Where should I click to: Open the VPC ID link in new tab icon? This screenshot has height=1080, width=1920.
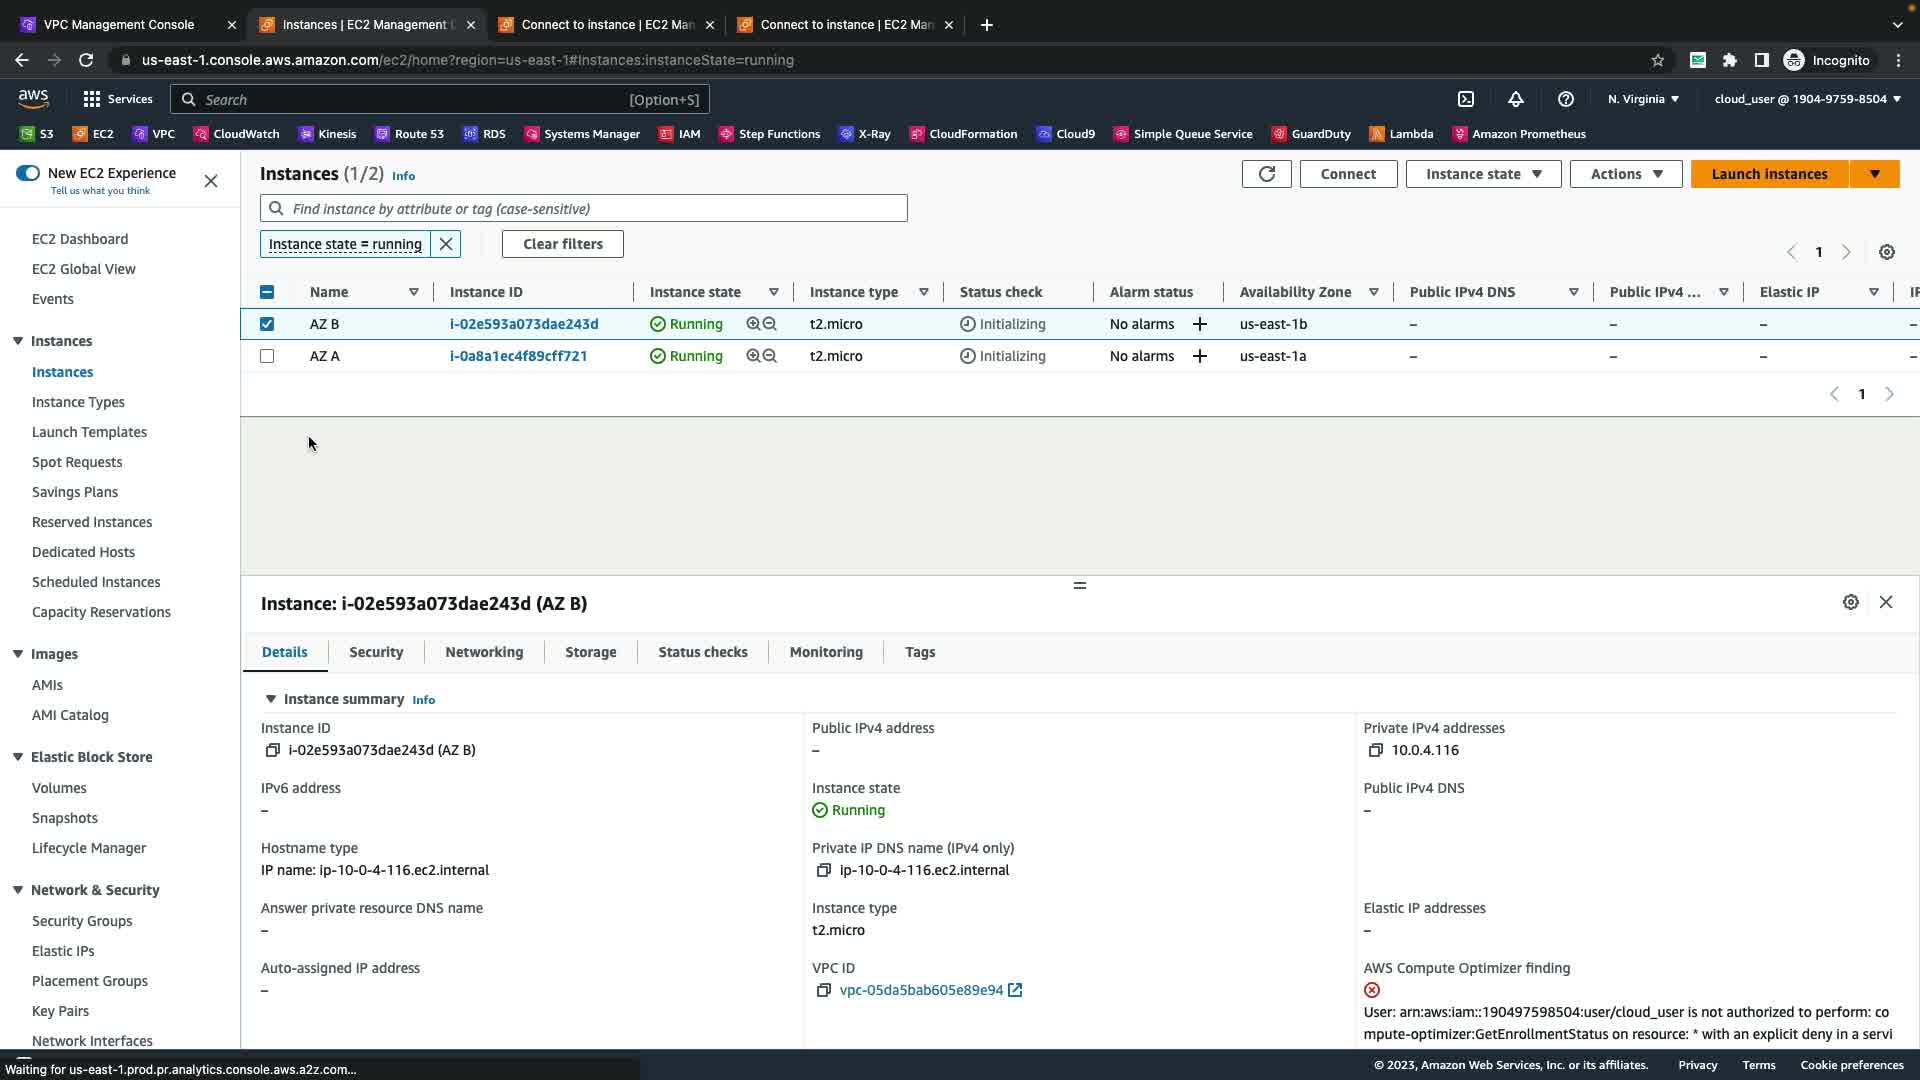1015,990
